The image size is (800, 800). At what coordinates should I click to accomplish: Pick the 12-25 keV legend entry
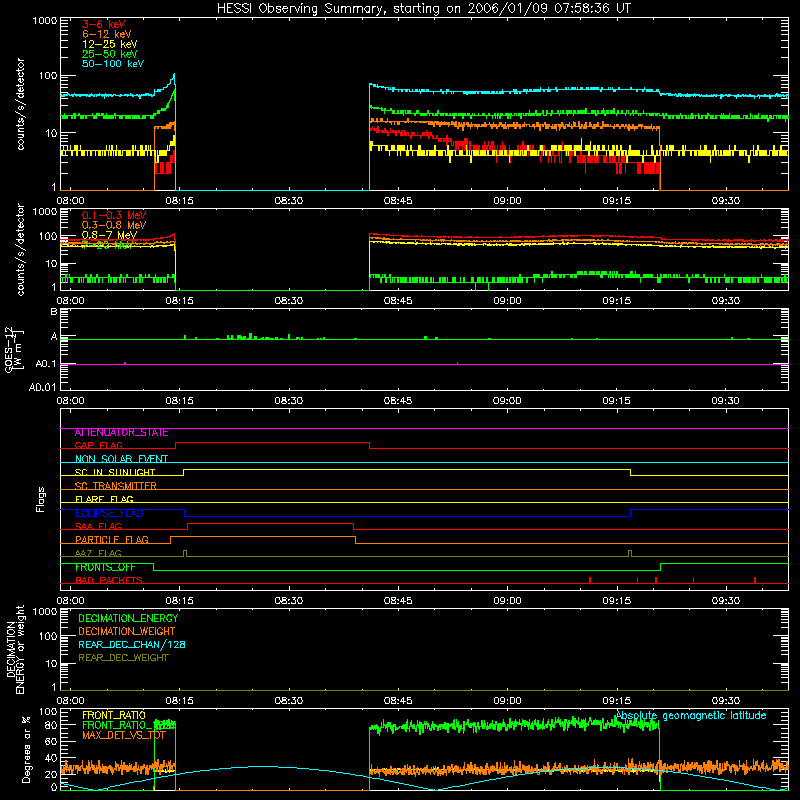[109, 44]
